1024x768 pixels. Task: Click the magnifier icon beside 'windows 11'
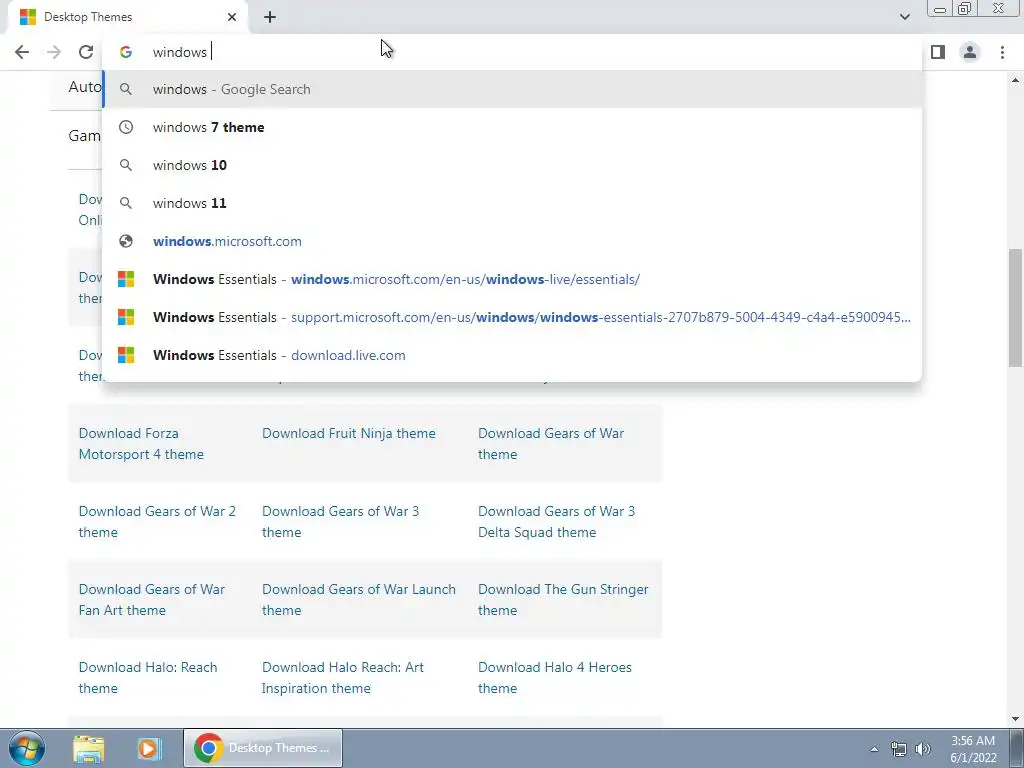point(126,203)
